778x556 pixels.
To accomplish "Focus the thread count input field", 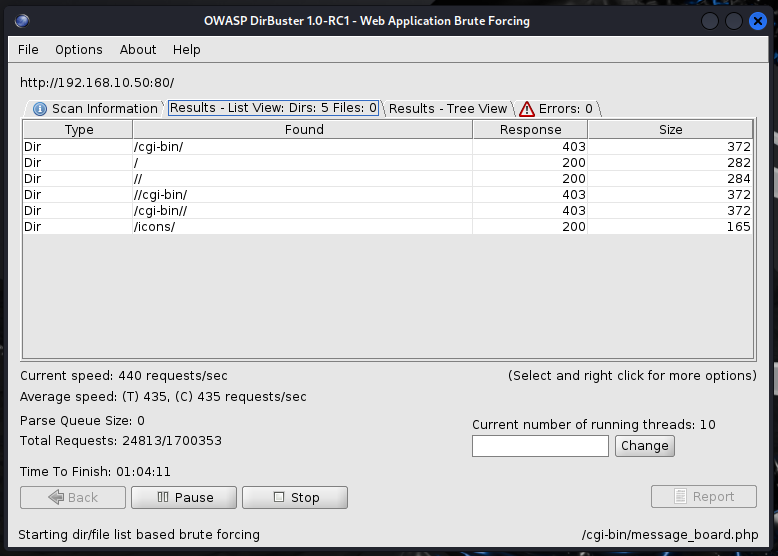I will click(540, 445).
